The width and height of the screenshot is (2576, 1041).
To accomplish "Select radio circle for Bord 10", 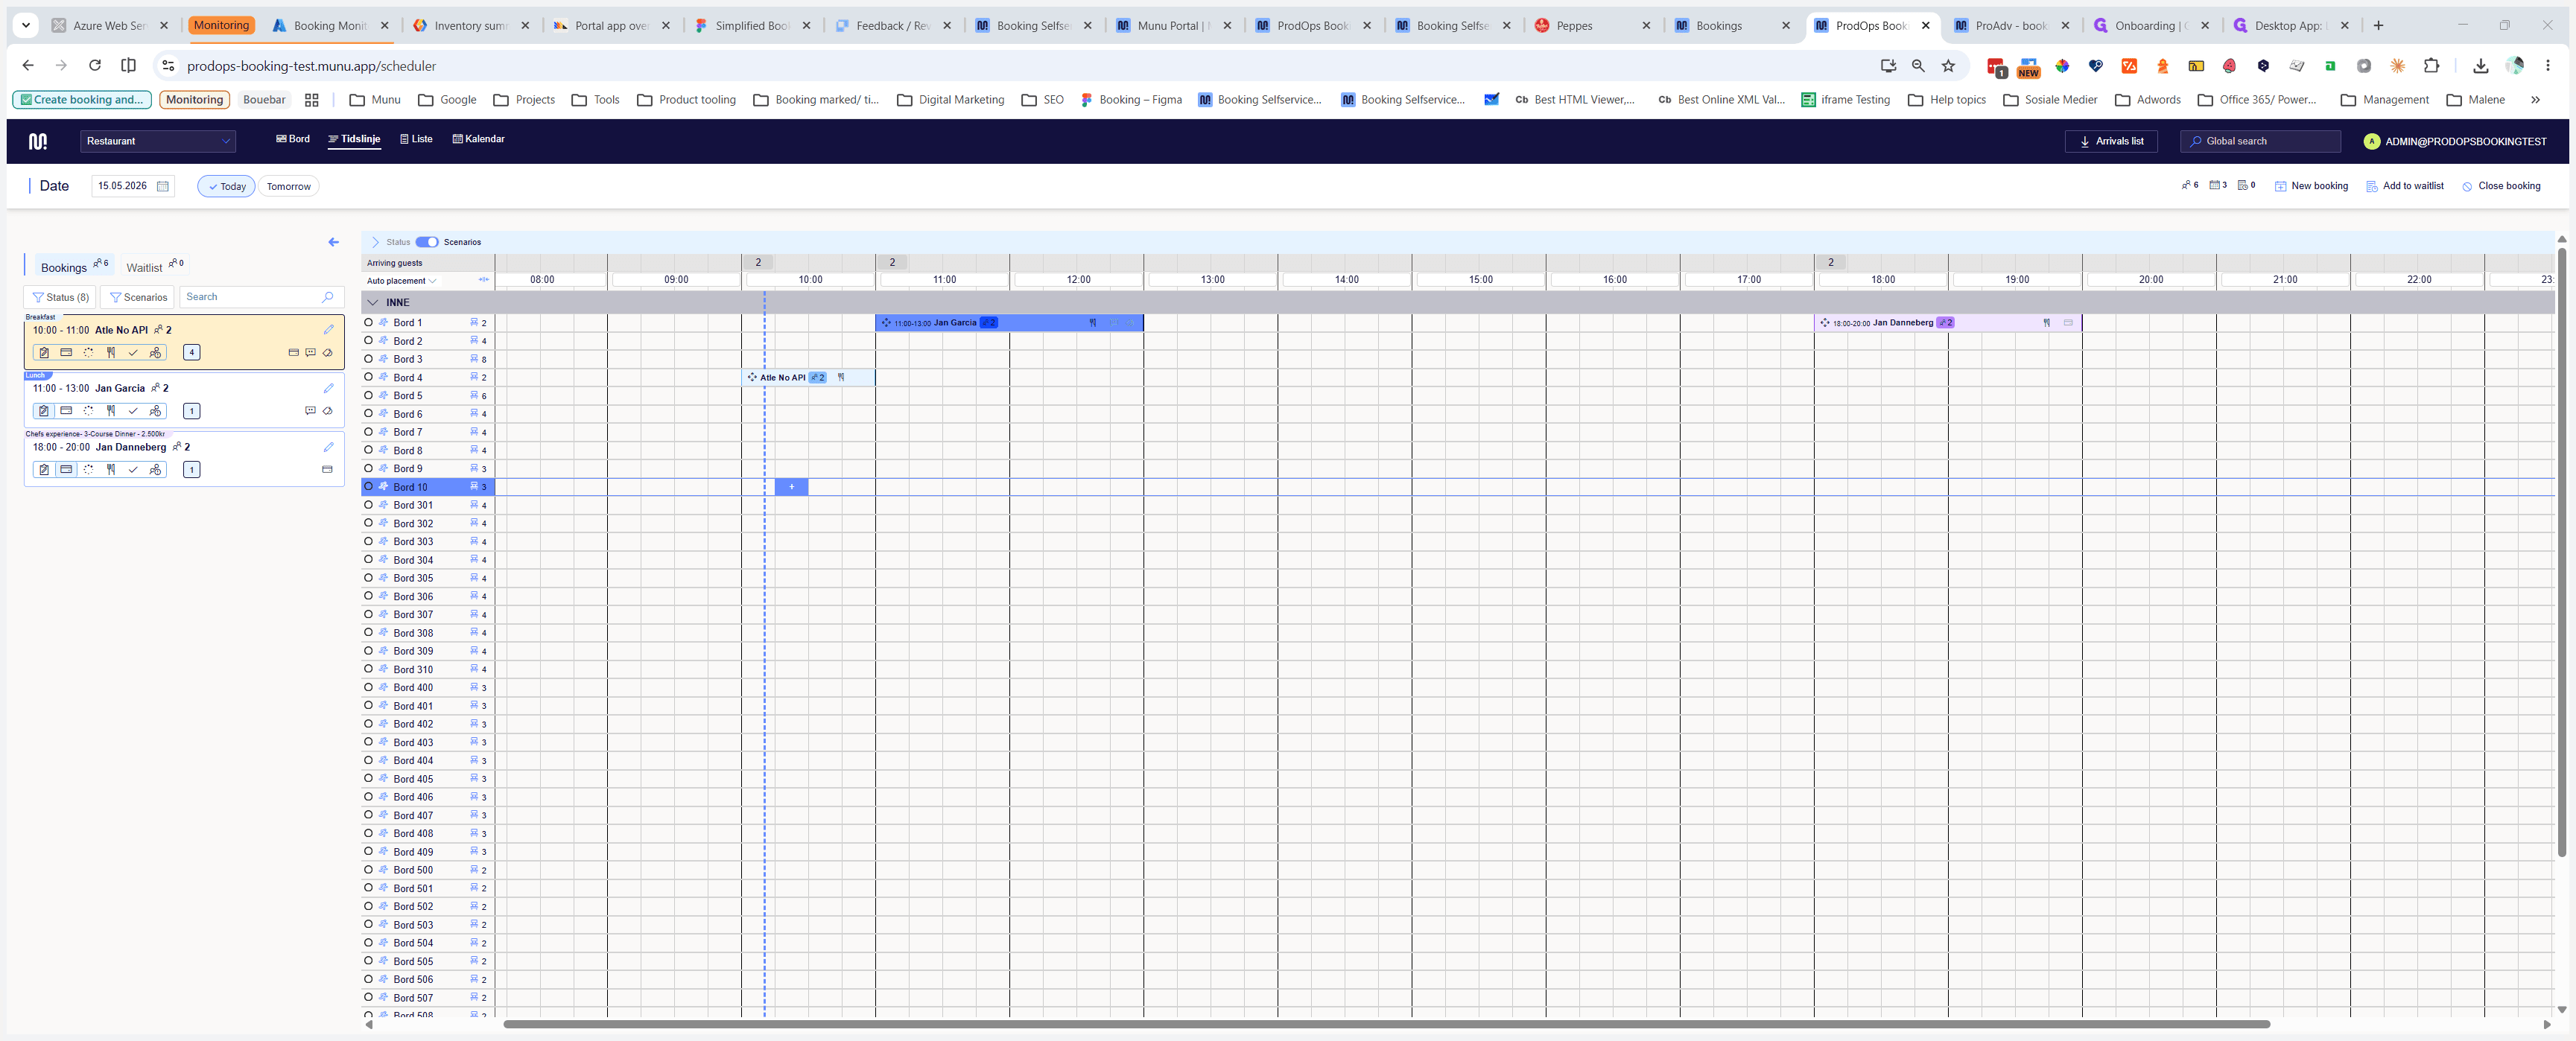I will coord(368,487).
